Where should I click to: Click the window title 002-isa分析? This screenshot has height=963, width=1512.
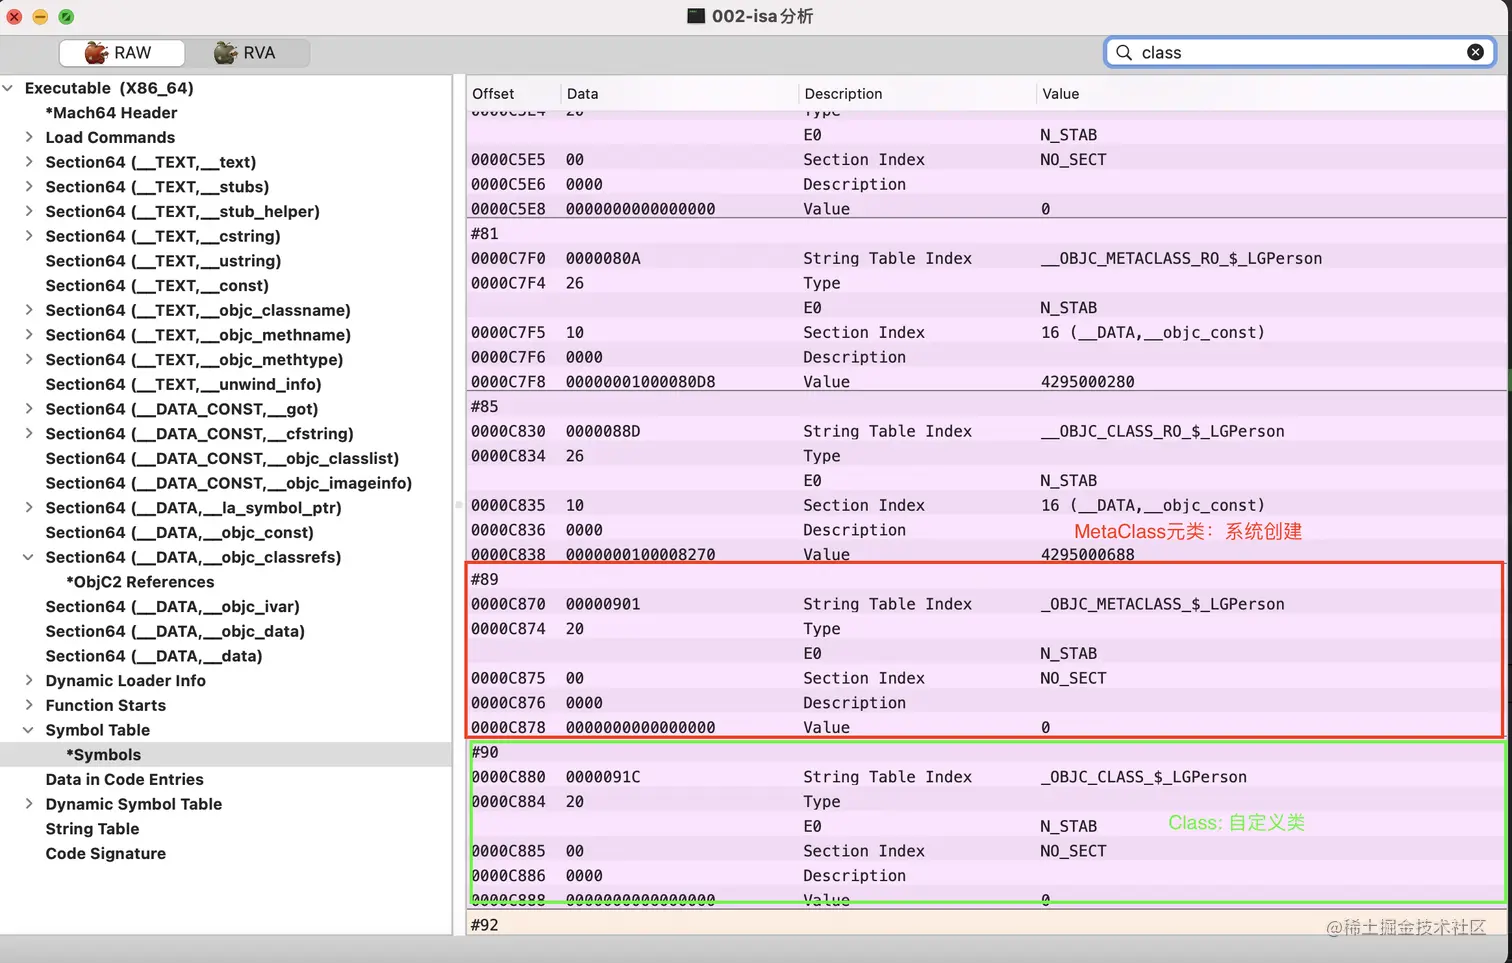click(762, 16)
